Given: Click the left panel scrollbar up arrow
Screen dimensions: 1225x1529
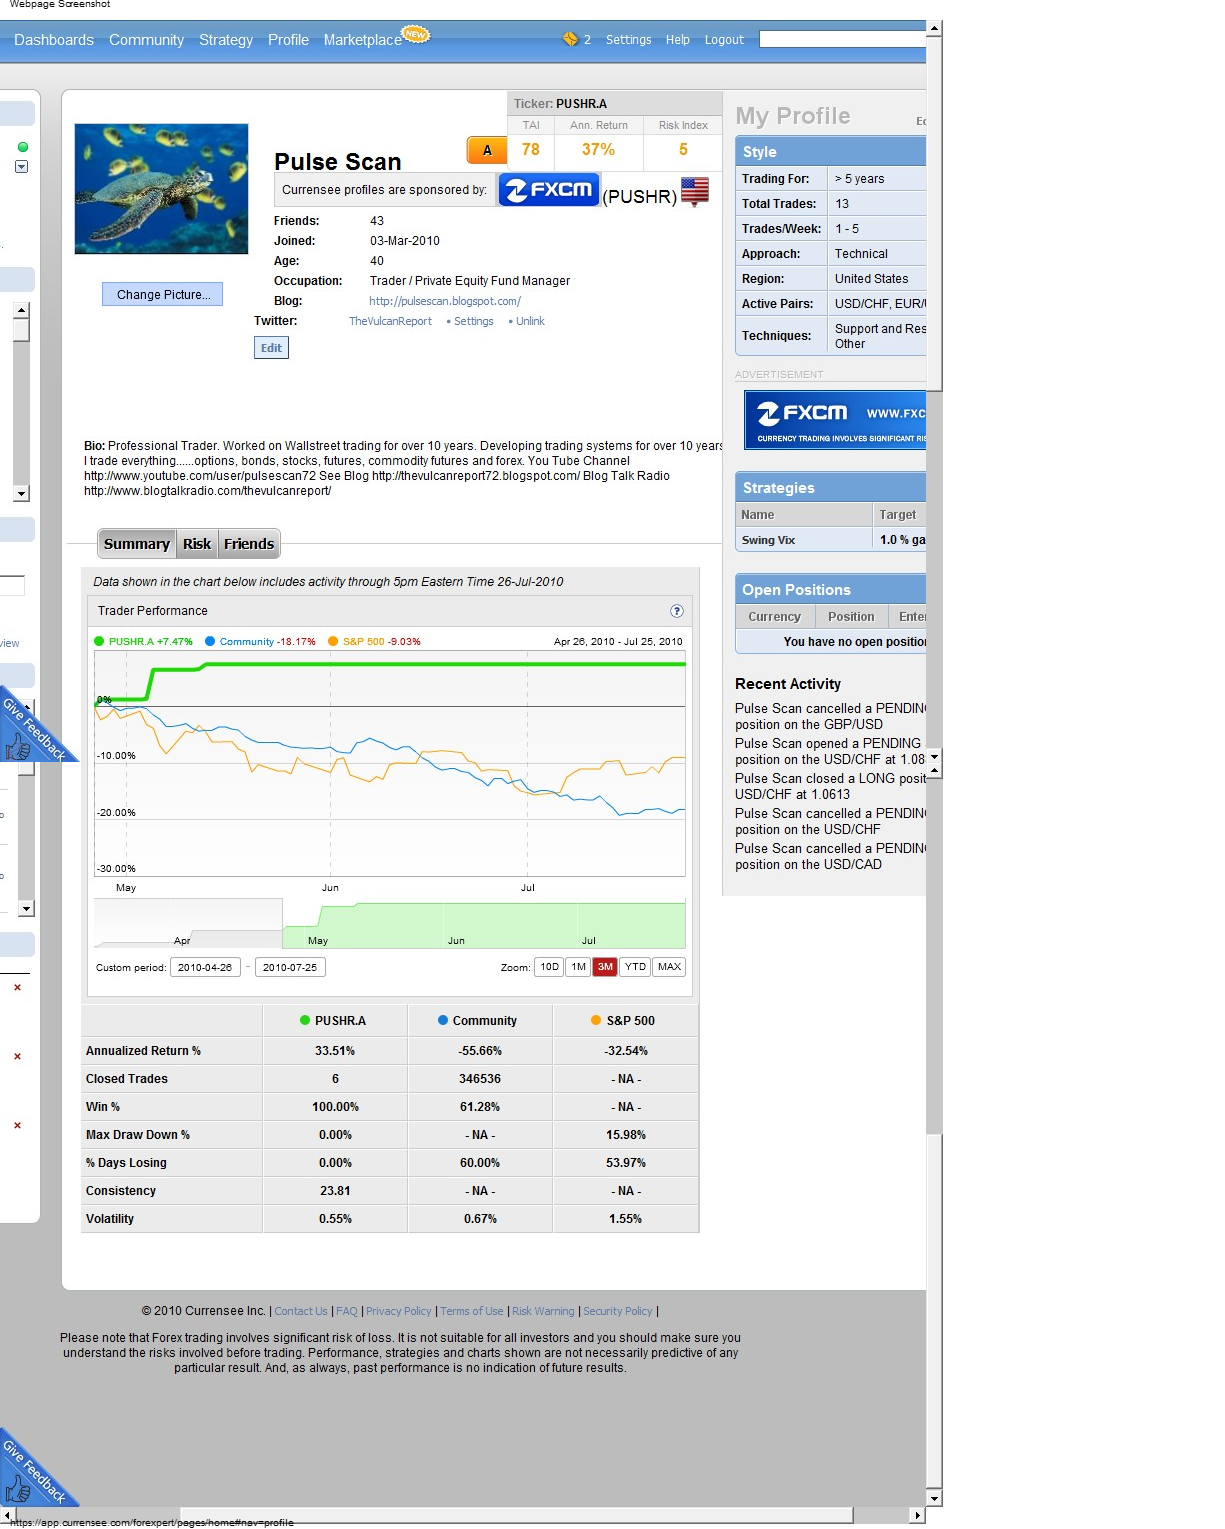Looking at the screenshot, I should pyautogui.click(x=21, y=310).
